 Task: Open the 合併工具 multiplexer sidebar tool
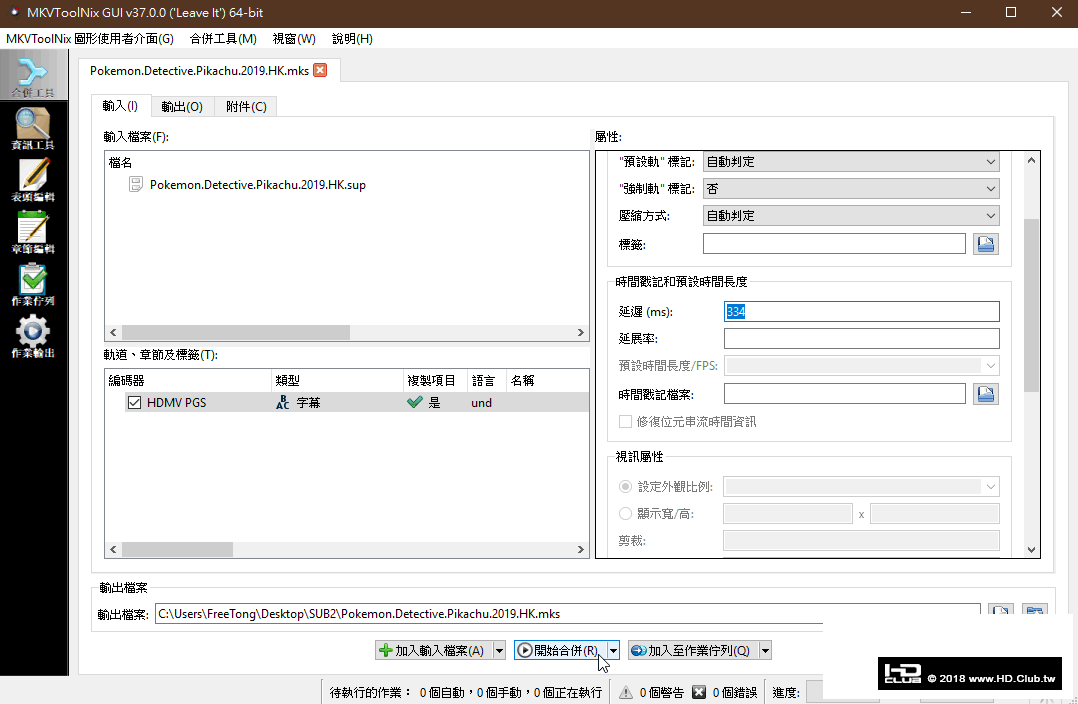coord(33,75)
